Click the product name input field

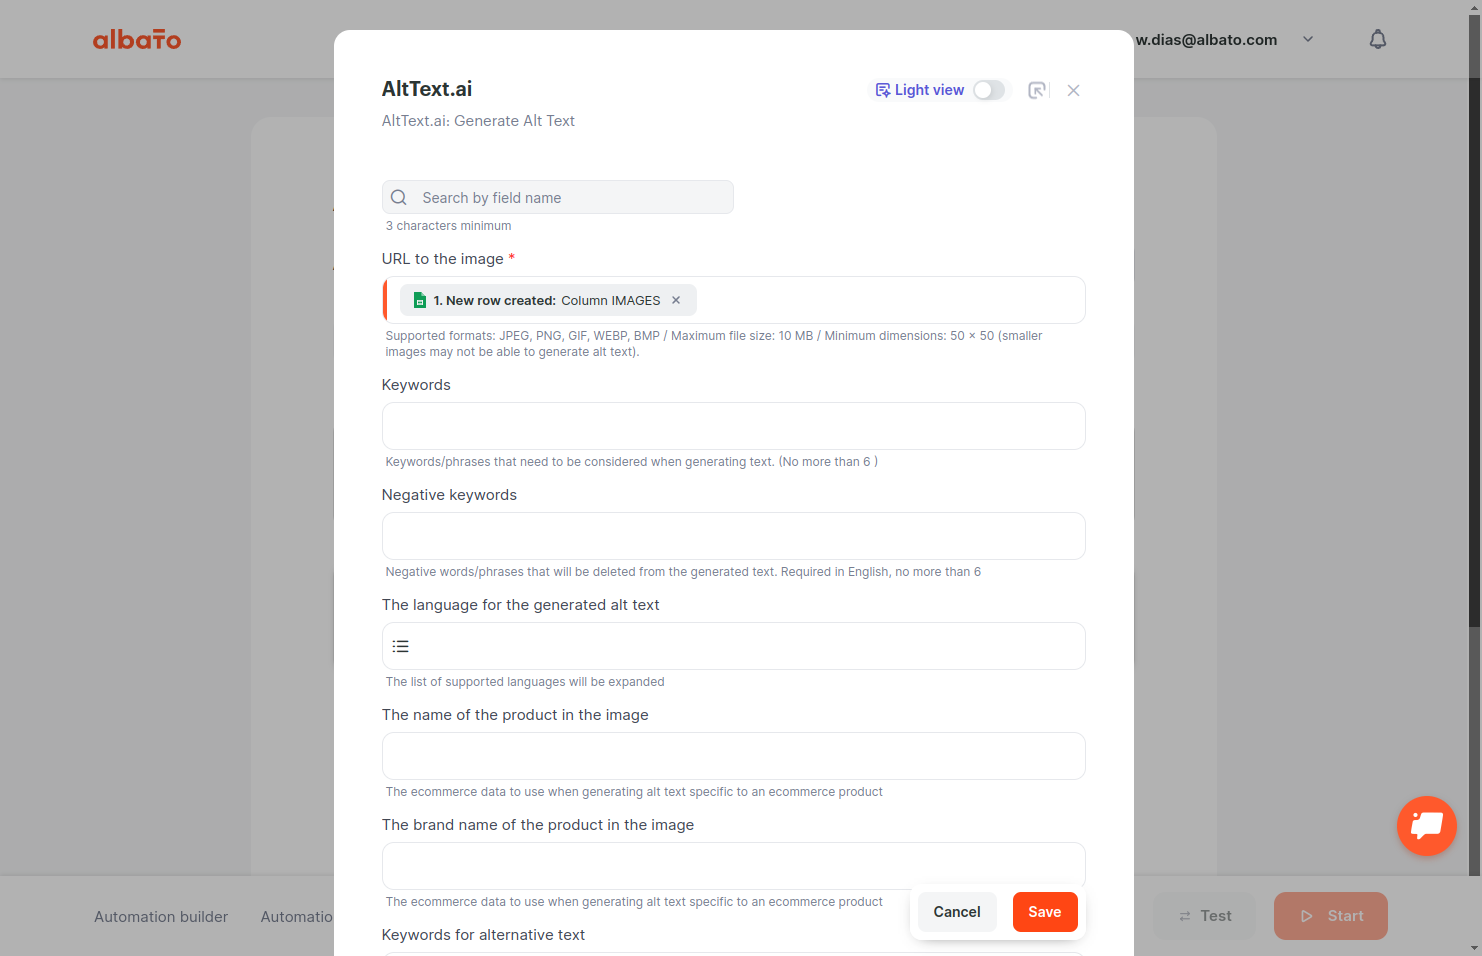(734, 756)
